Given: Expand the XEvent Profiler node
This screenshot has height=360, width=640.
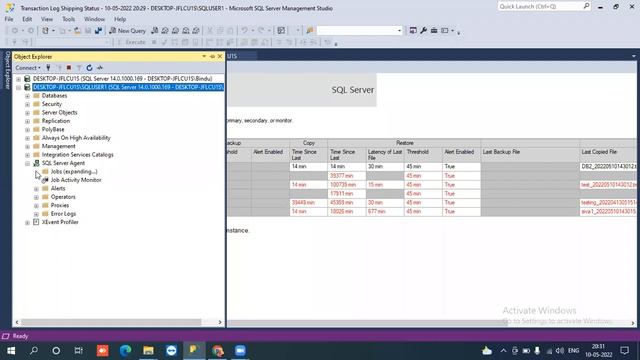Looking at the screenshot, I should coord(27,222).
